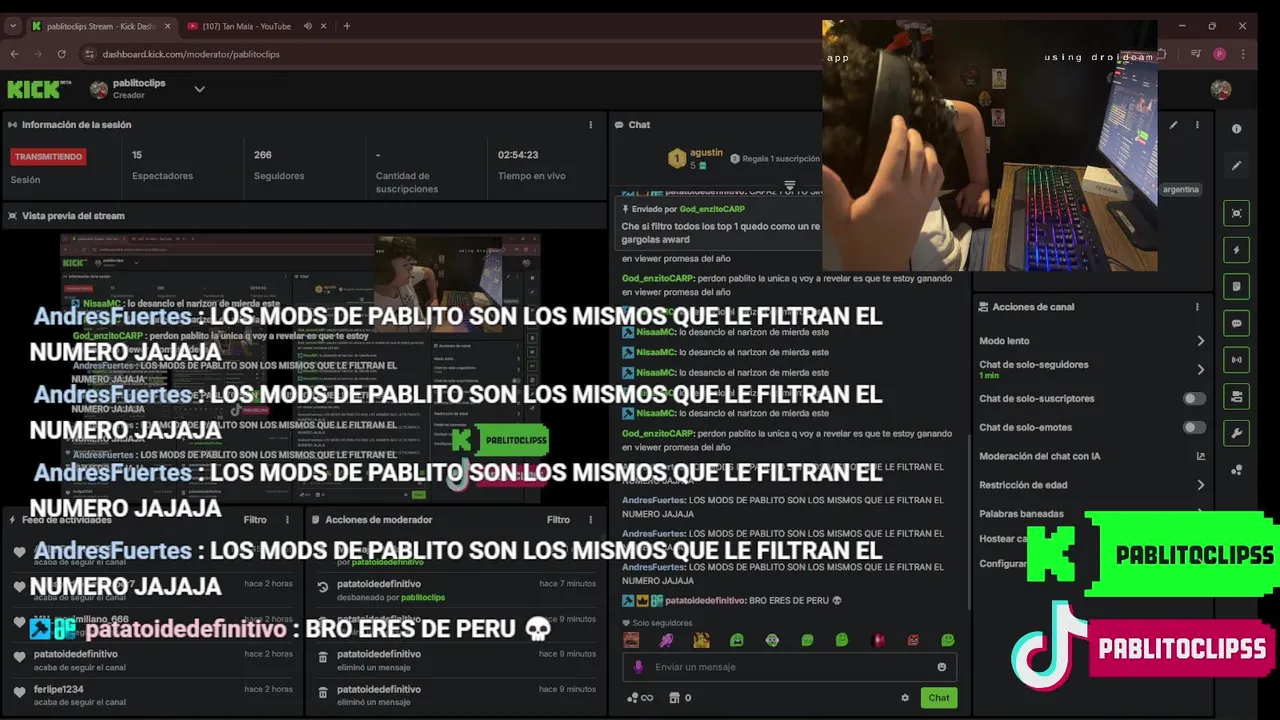This screenshot has width=1280, height=720.
Task: Insert the purple emote in the row
Action: coord(666,640)
